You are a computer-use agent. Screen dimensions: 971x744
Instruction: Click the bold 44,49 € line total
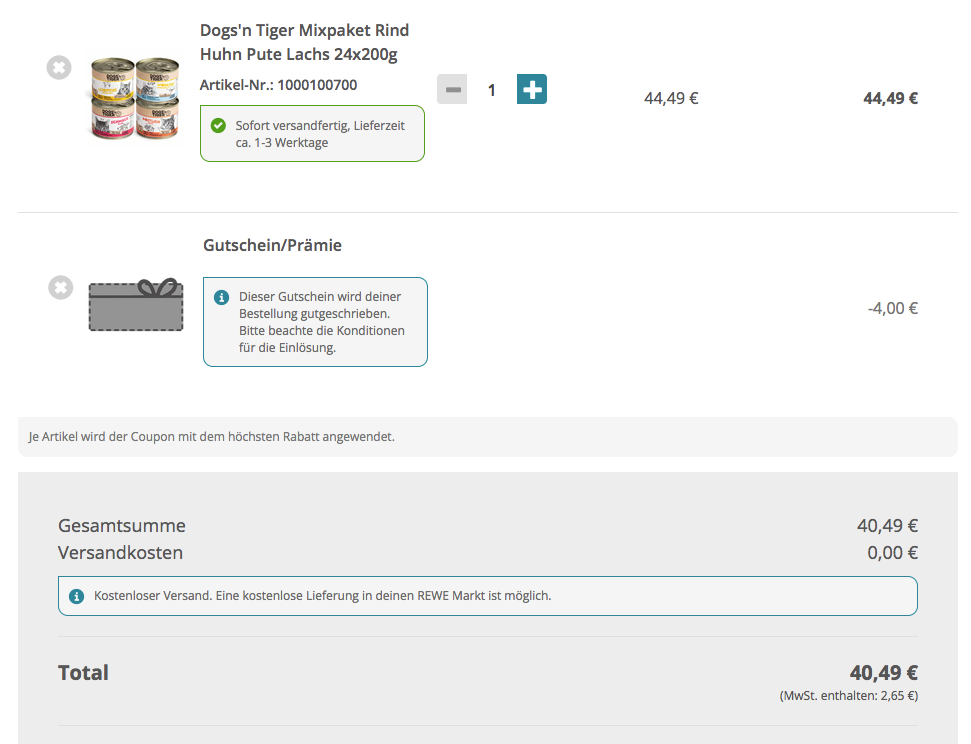point(890,98)
